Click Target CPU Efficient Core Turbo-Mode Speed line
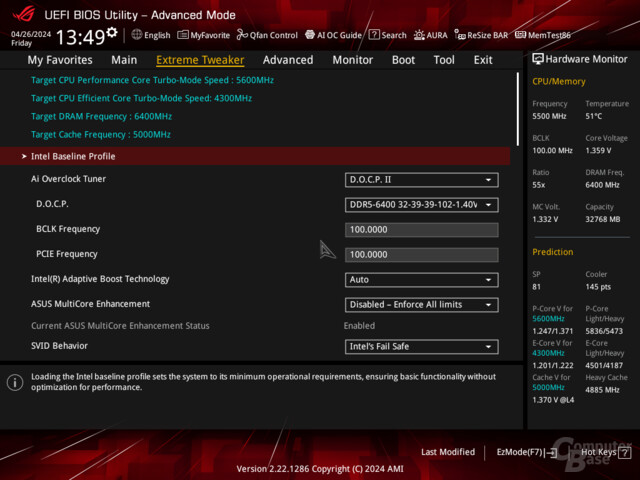Viewport: 640px width, 480px height. [x=141, y=98]
